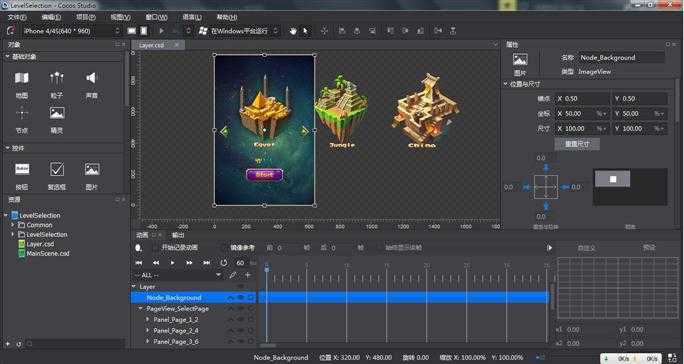Open the 项目 menu

tap(86, 17)
